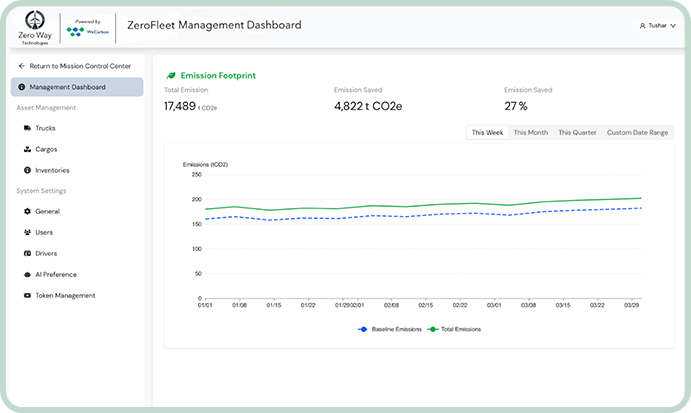The image size is (691, 413).
Task: Click the General settings gear icon
Action: point(26,211)
